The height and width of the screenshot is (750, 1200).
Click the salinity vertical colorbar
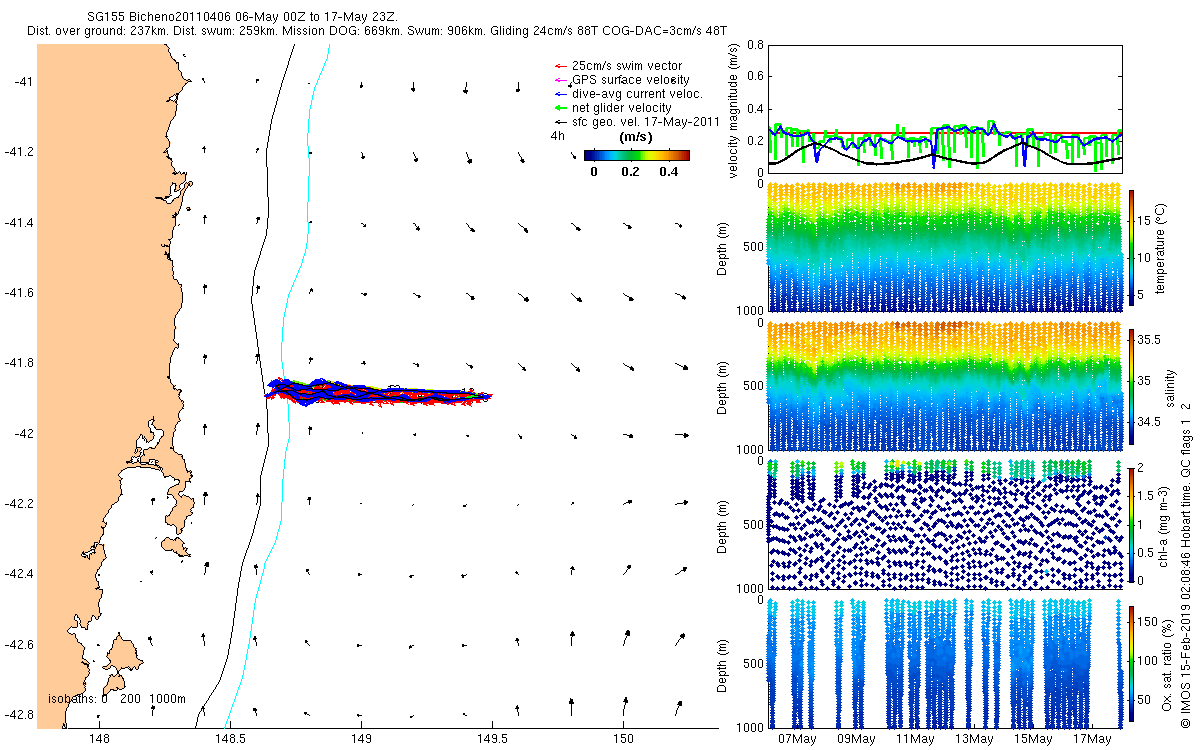tap(1131, 385)
